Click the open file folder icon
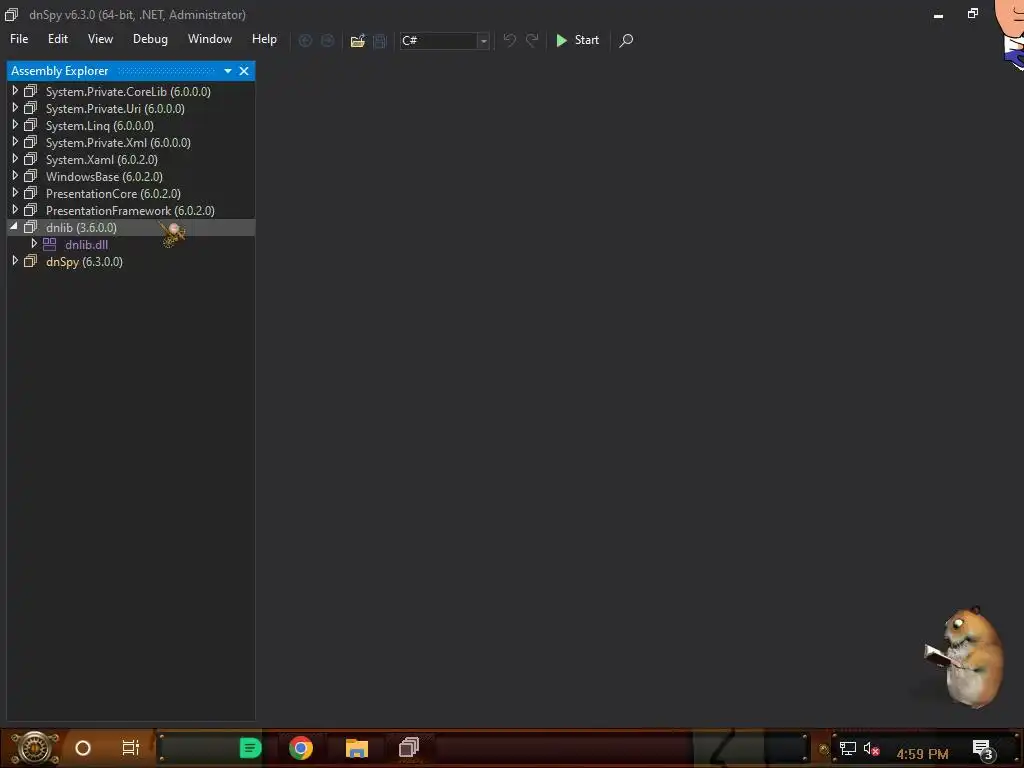 (x=357, y=40)
